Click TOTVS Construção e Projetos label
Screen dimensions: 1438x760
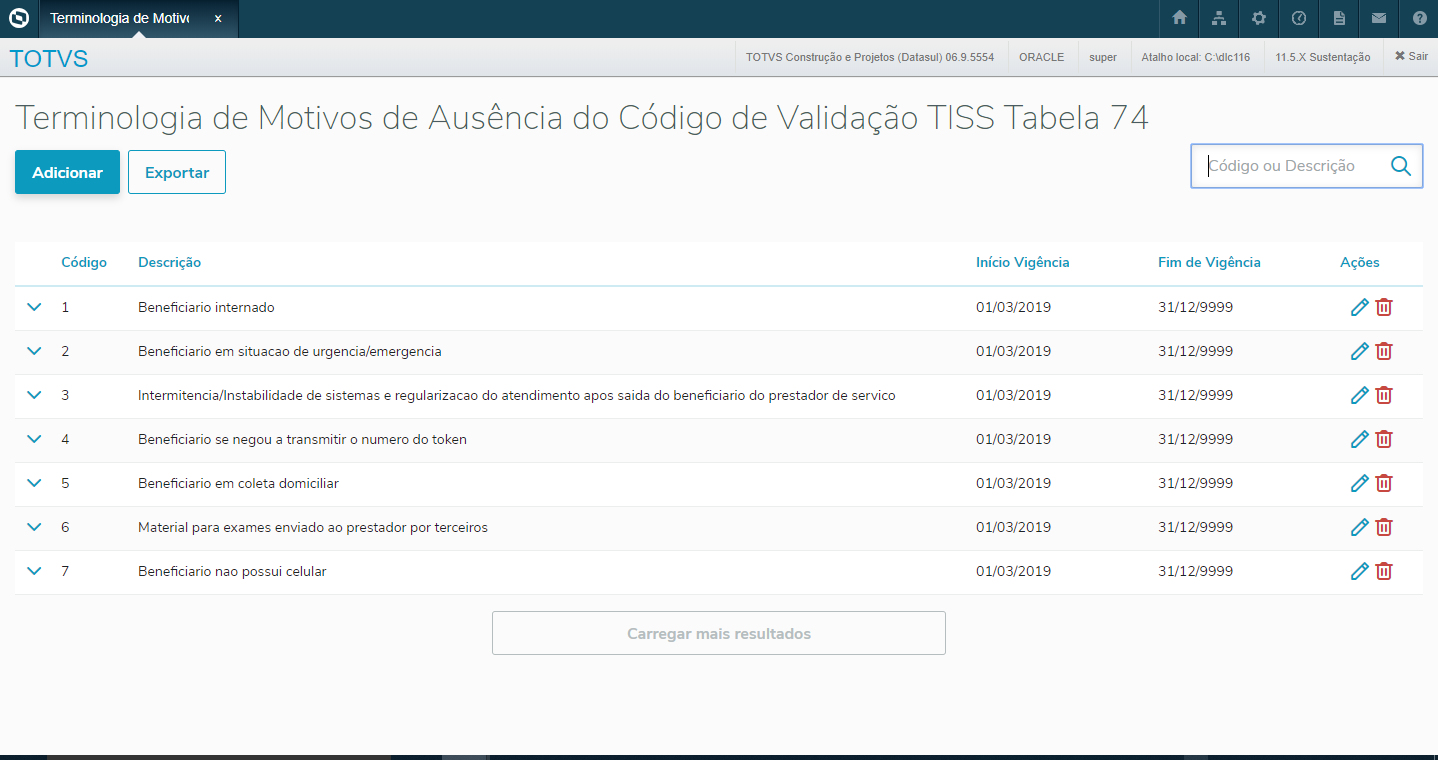(x=870, y=57)
